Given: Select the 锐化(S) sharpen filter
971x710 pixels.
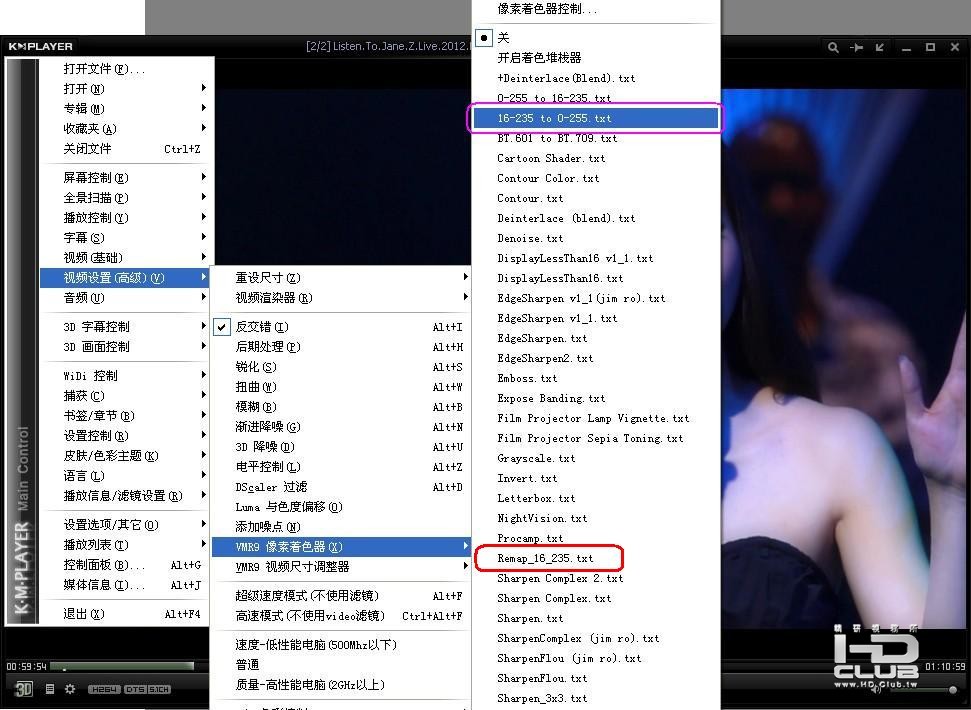Looking at the screenshot, I should (x=341, y=366).
